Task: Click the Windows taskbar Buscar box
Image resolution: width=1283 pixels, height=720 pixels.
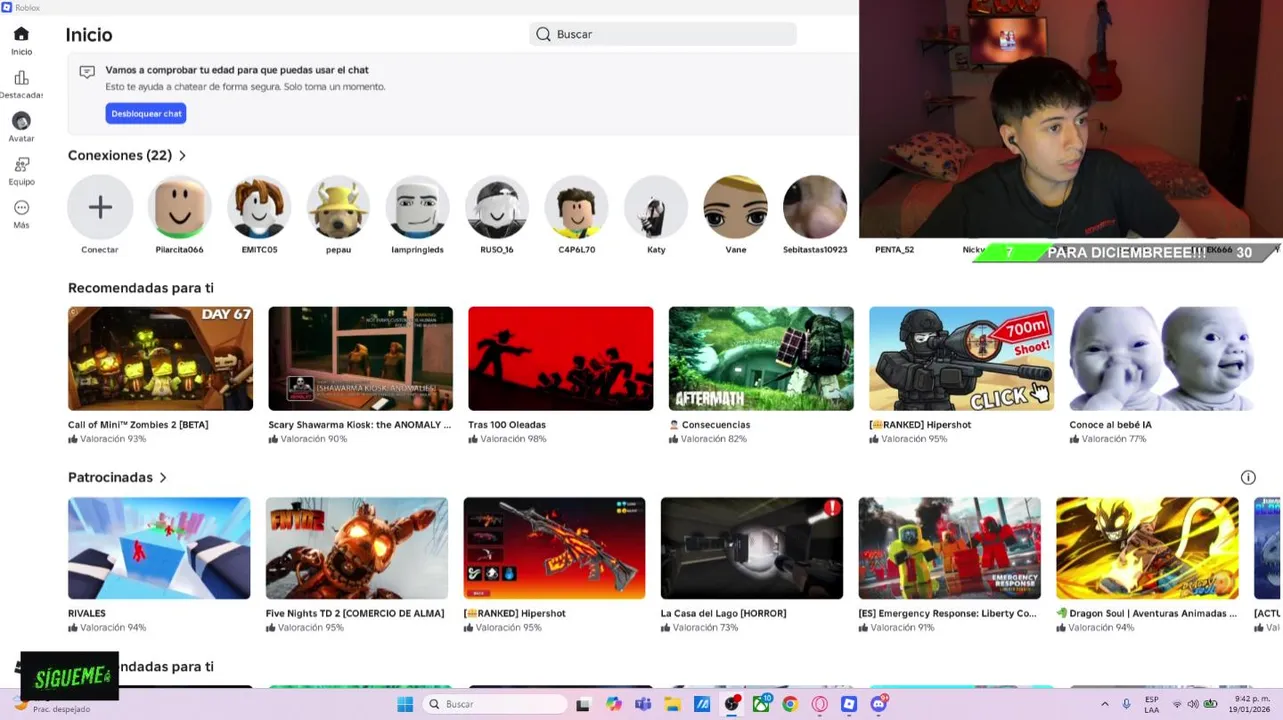Action: (495, 704)
